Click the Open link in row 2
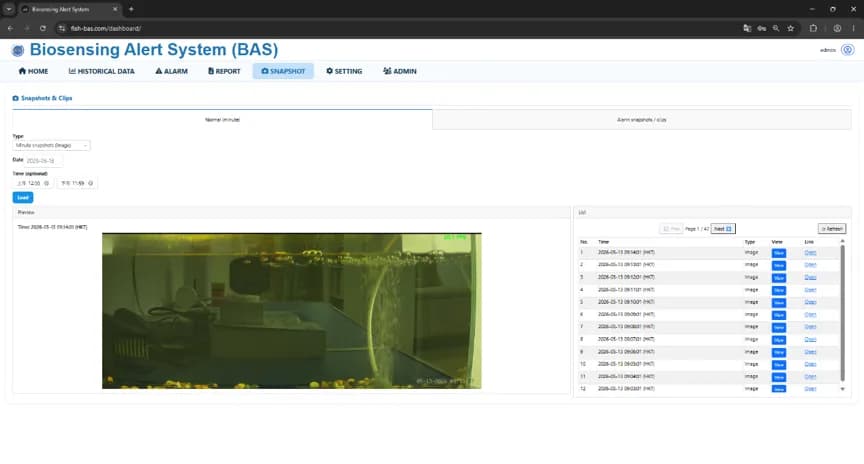The height and width of the screenshot is (464, 864). (810, 265)
